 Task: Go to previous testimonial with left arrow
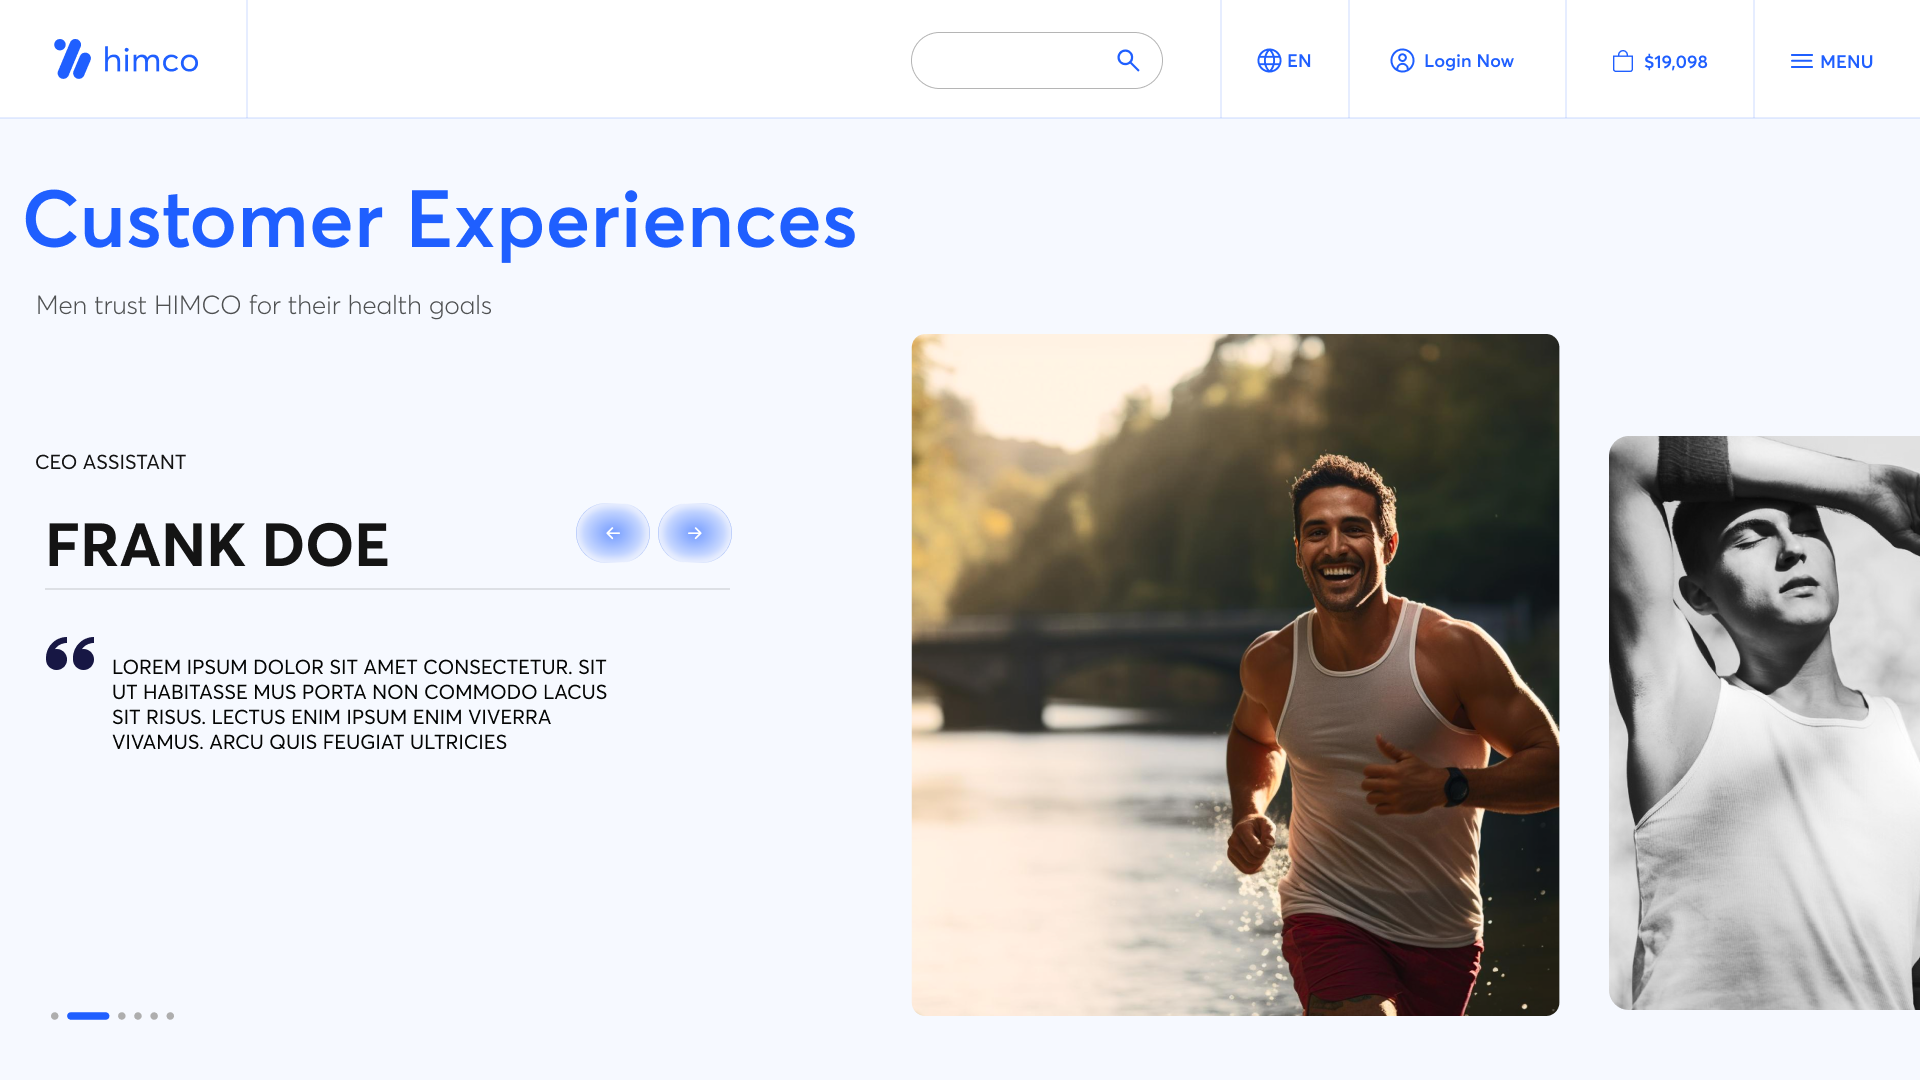pyautogui.click(x=613, y=533)
